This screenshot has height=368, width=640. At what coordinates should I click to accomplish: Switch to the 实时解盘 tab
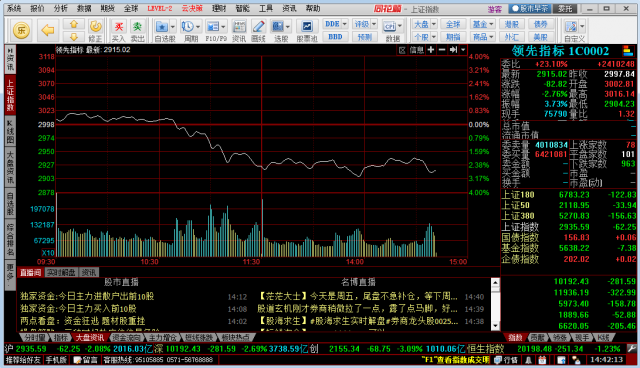coord(61,272)
